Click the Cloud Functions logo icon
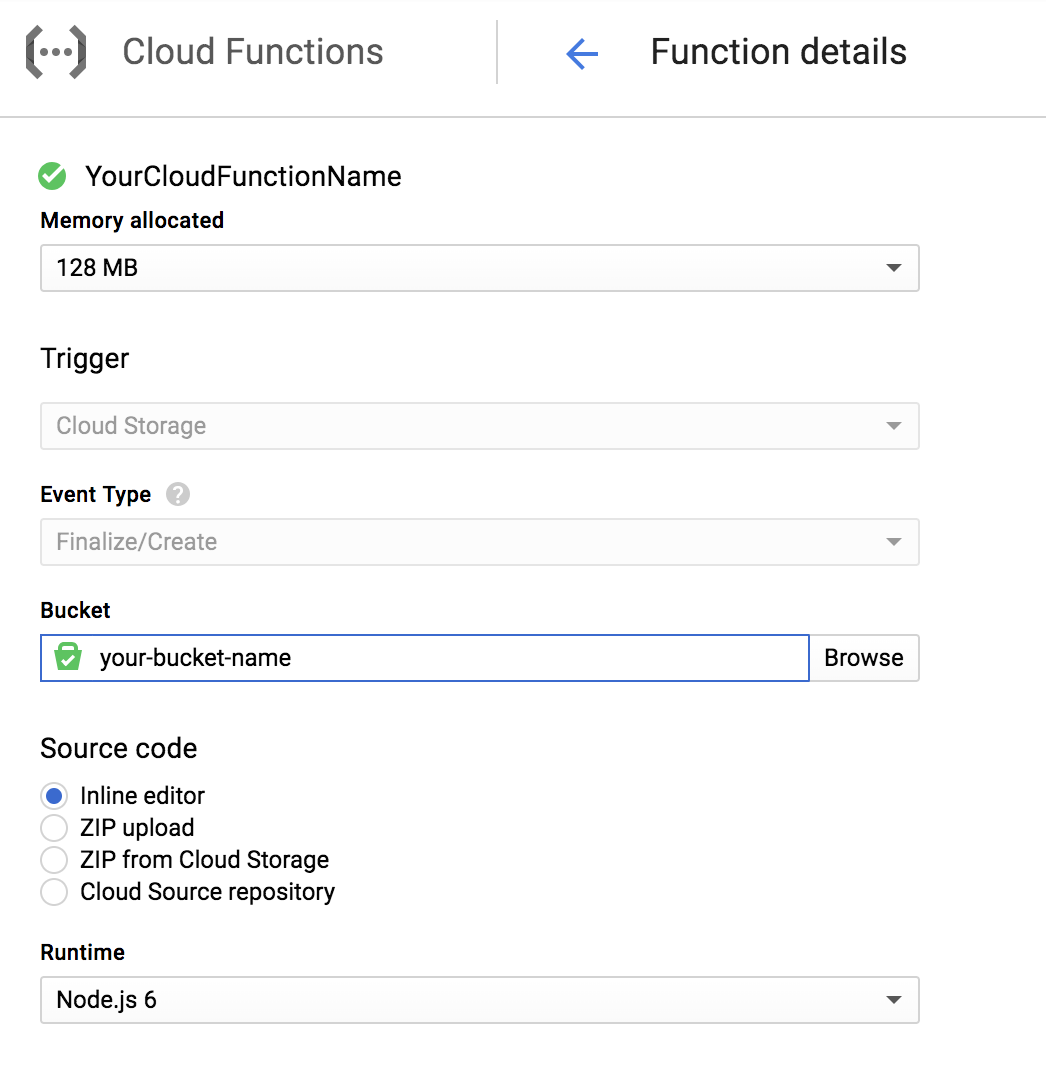Viewport: 1046px width, 1072px height. click(x=55, y=53)
